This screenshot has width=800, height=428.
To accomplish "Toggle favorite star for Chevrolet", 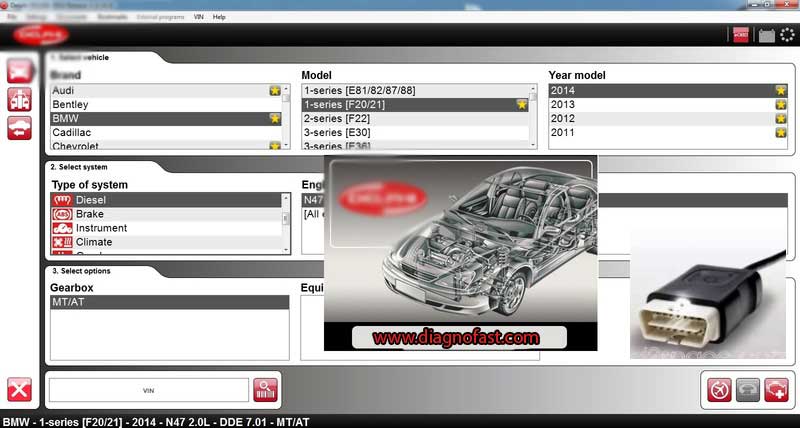I will point(275,146).
